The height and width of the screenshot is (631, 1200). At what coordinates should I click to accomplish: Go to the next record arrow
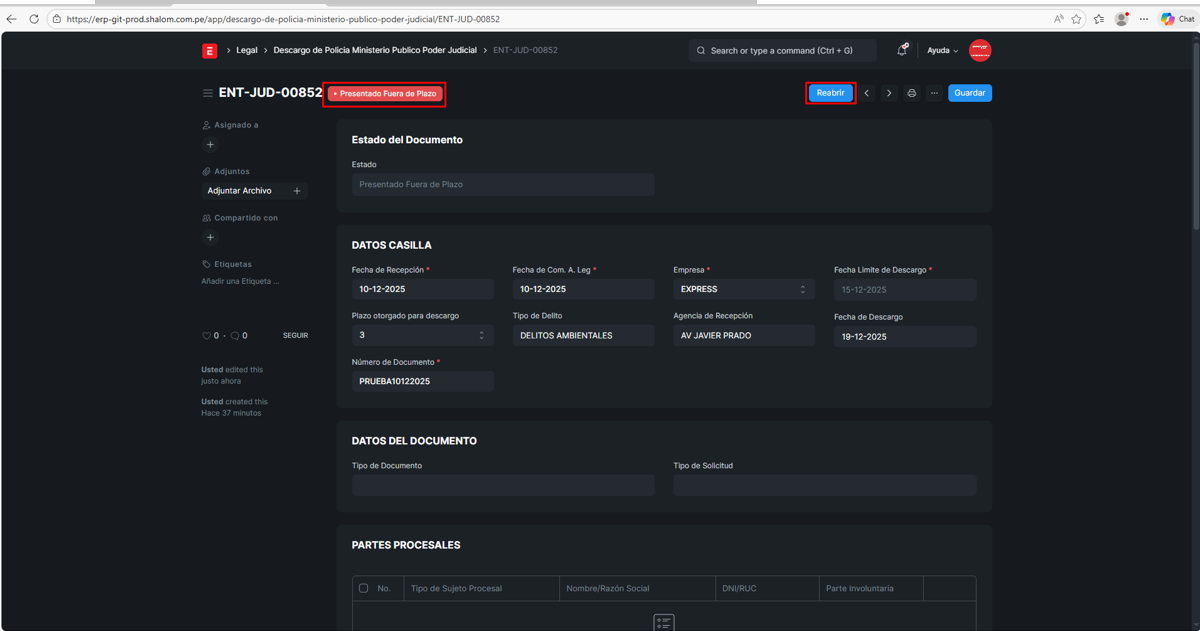click(889, 93)
